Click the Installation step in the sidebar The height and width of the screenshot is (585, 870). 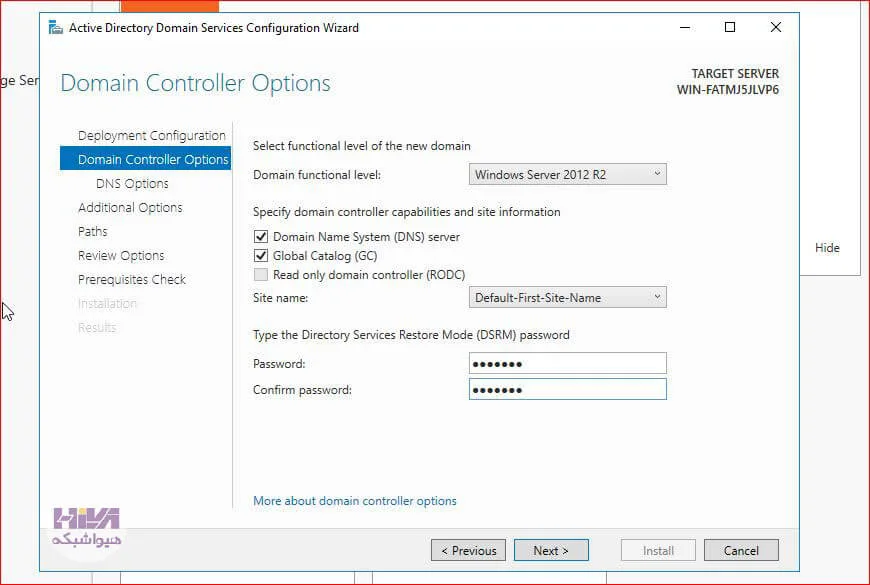pos(107,304)
